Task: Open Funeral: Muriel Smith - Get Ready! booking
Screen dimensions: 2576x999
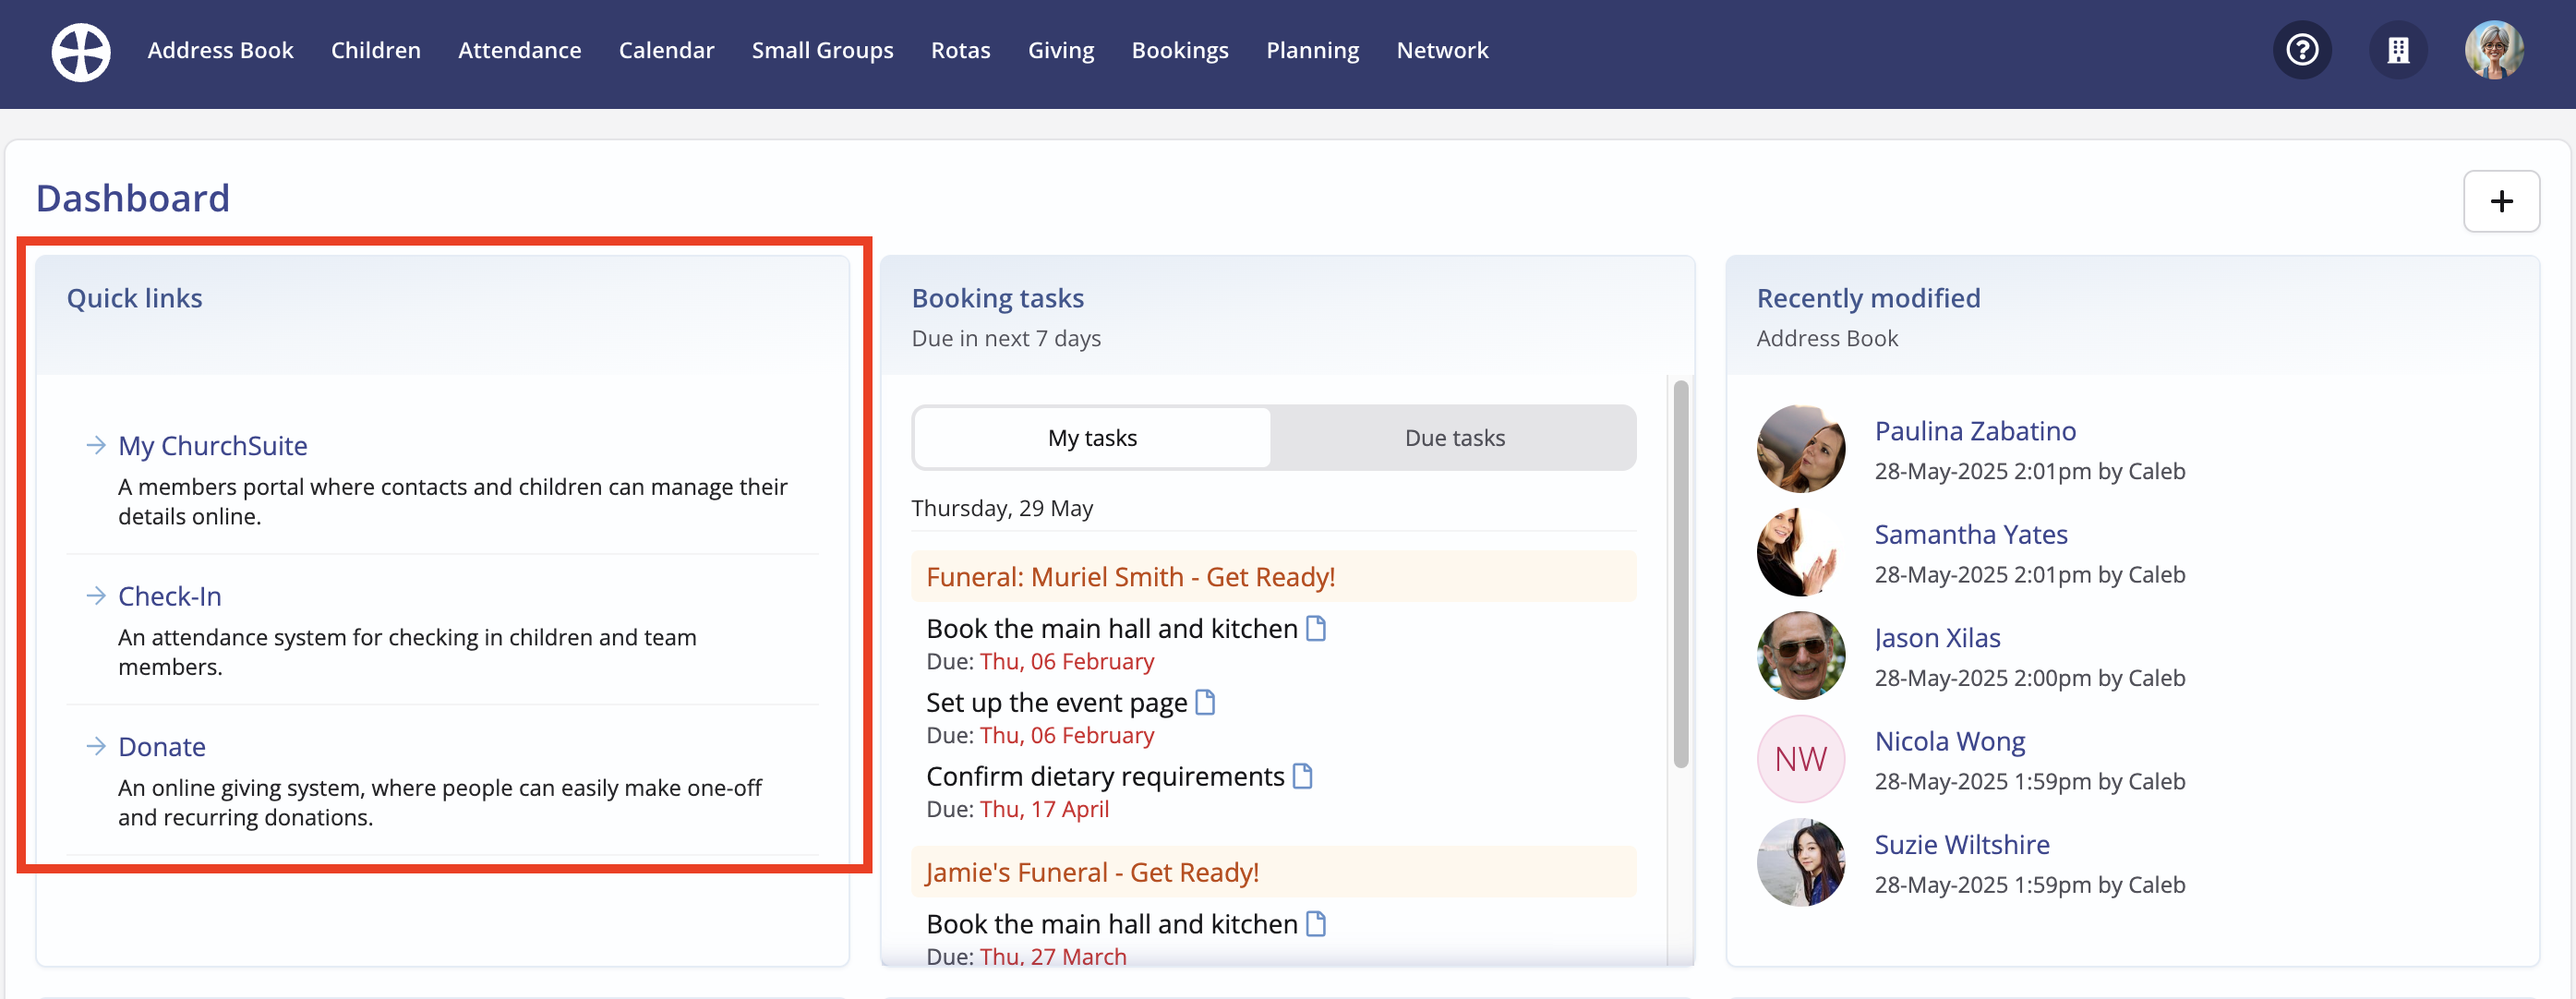Action: tap(1130, 577)
